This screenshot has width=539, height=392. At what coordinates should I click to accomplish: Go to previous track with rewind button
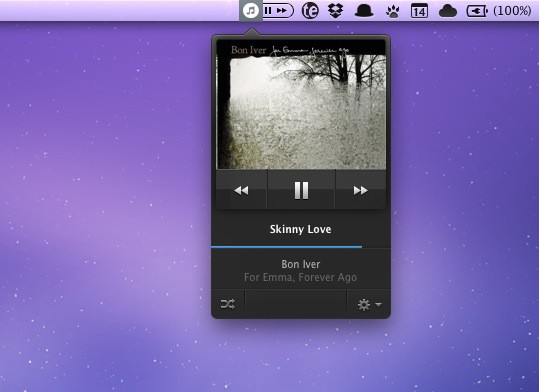click(x=241, y=190)
